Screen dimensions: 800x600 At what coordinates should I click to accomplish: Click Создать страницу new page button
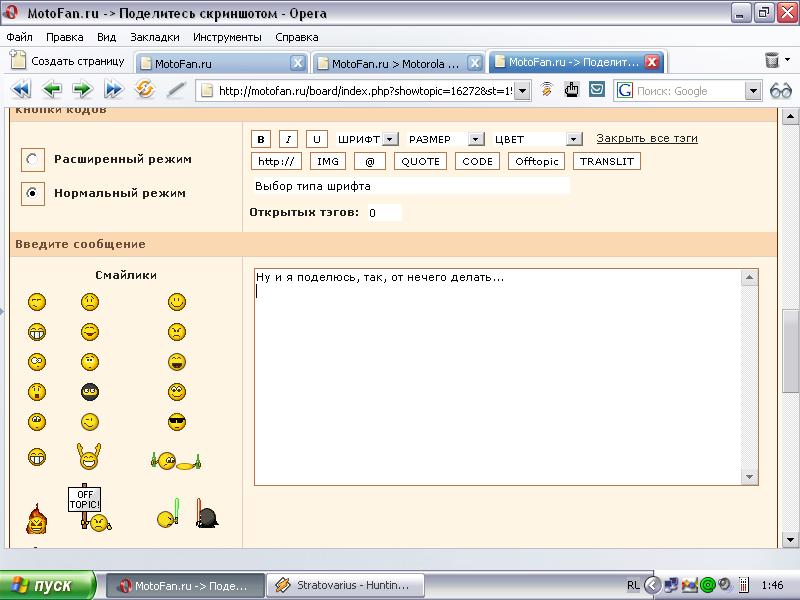coord(68,61)
